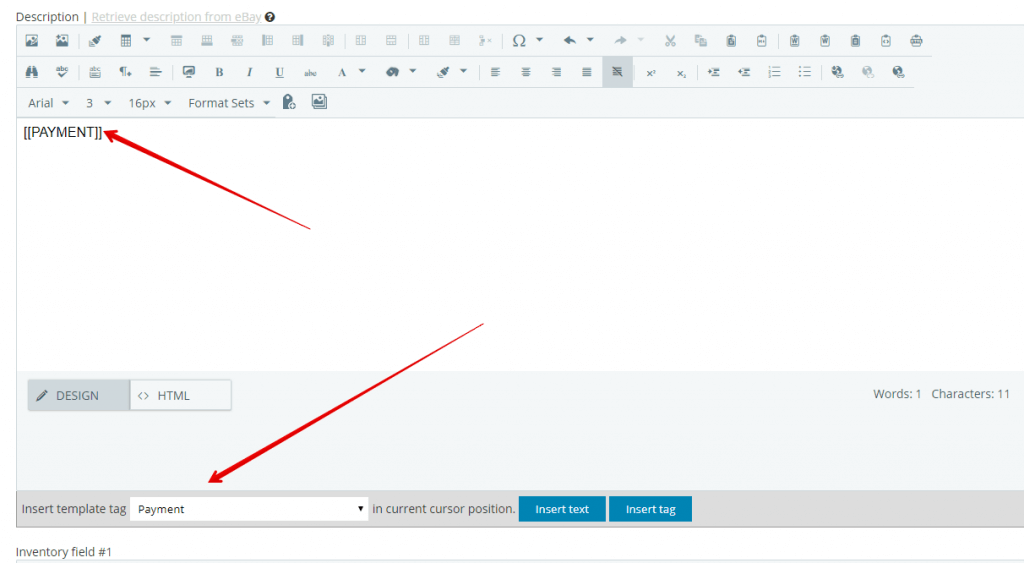Screen dimensions: 1024x563
Task: Click the Paste clipboard icon
Action: tap(731, 40)
